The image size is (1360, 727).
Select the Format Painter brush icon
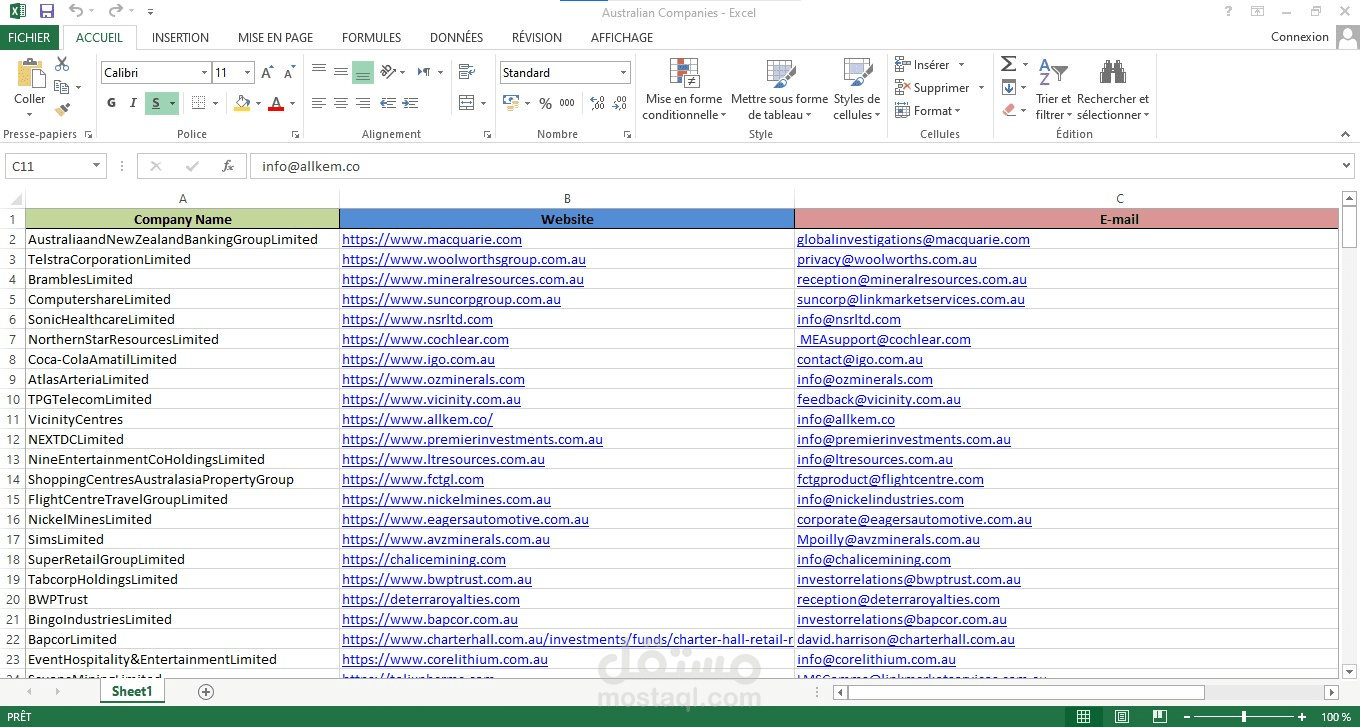click(63, 110)
